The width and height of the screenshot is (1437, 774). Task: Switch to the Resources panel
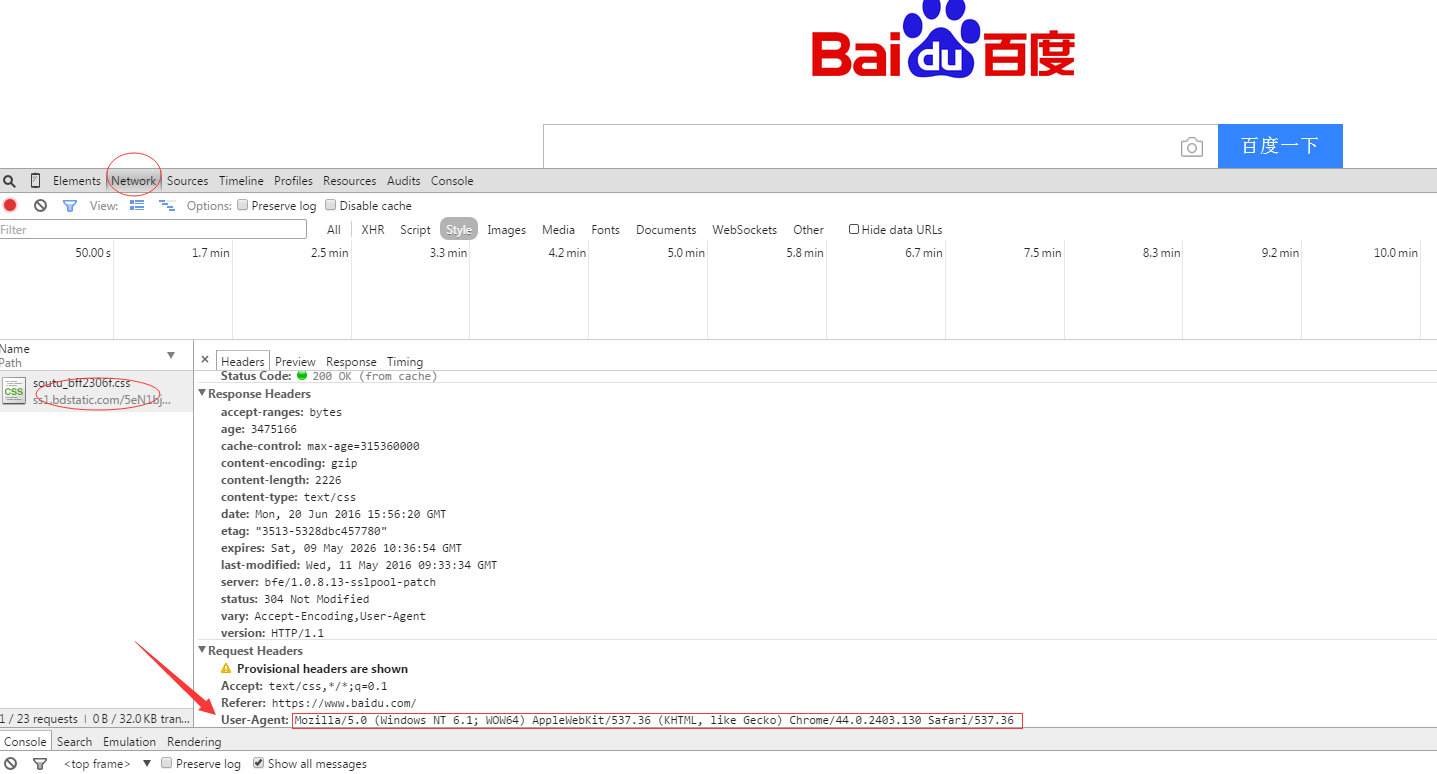point(350,181)
